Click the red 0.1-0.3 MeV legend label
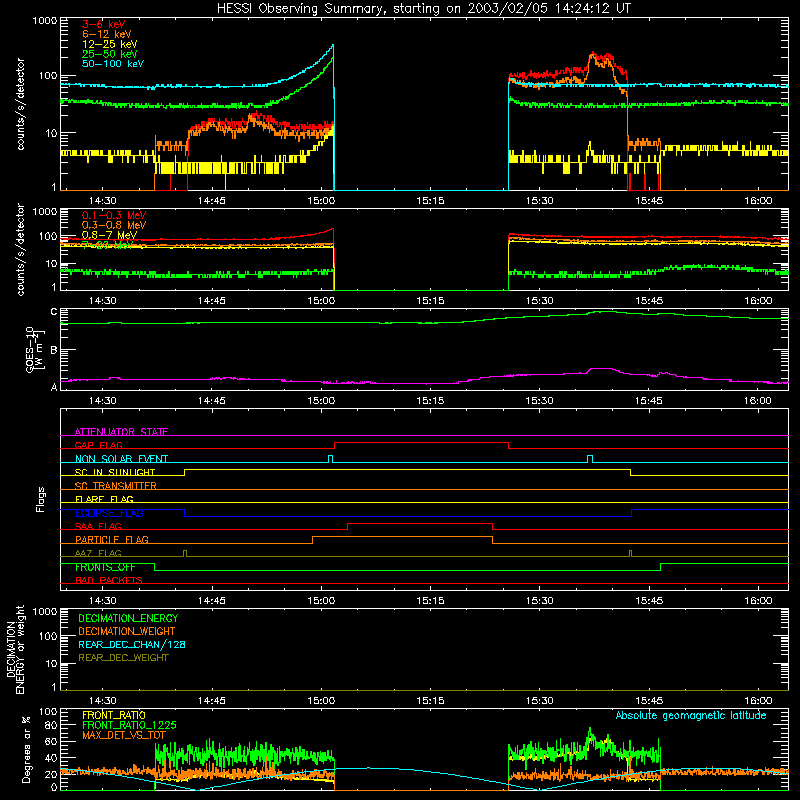This screenshot has height=800, width=800. click(x=114, y=215)
